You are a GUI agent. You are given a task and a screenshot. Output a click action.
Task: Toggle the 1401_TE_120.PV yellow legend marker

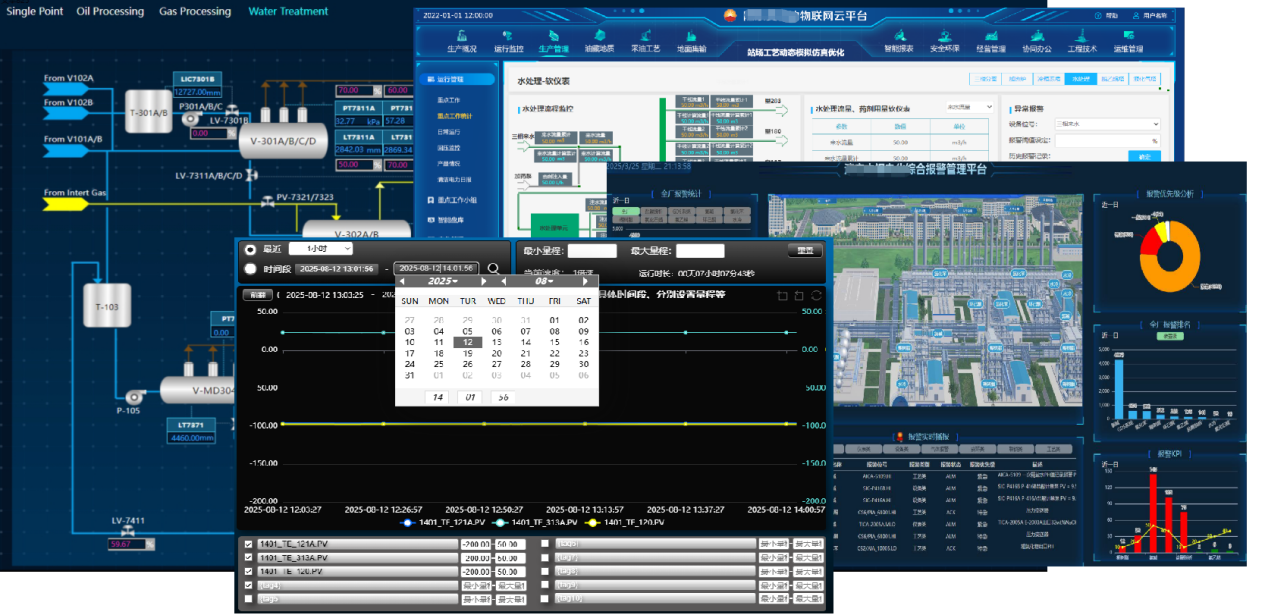coord(591,523)
